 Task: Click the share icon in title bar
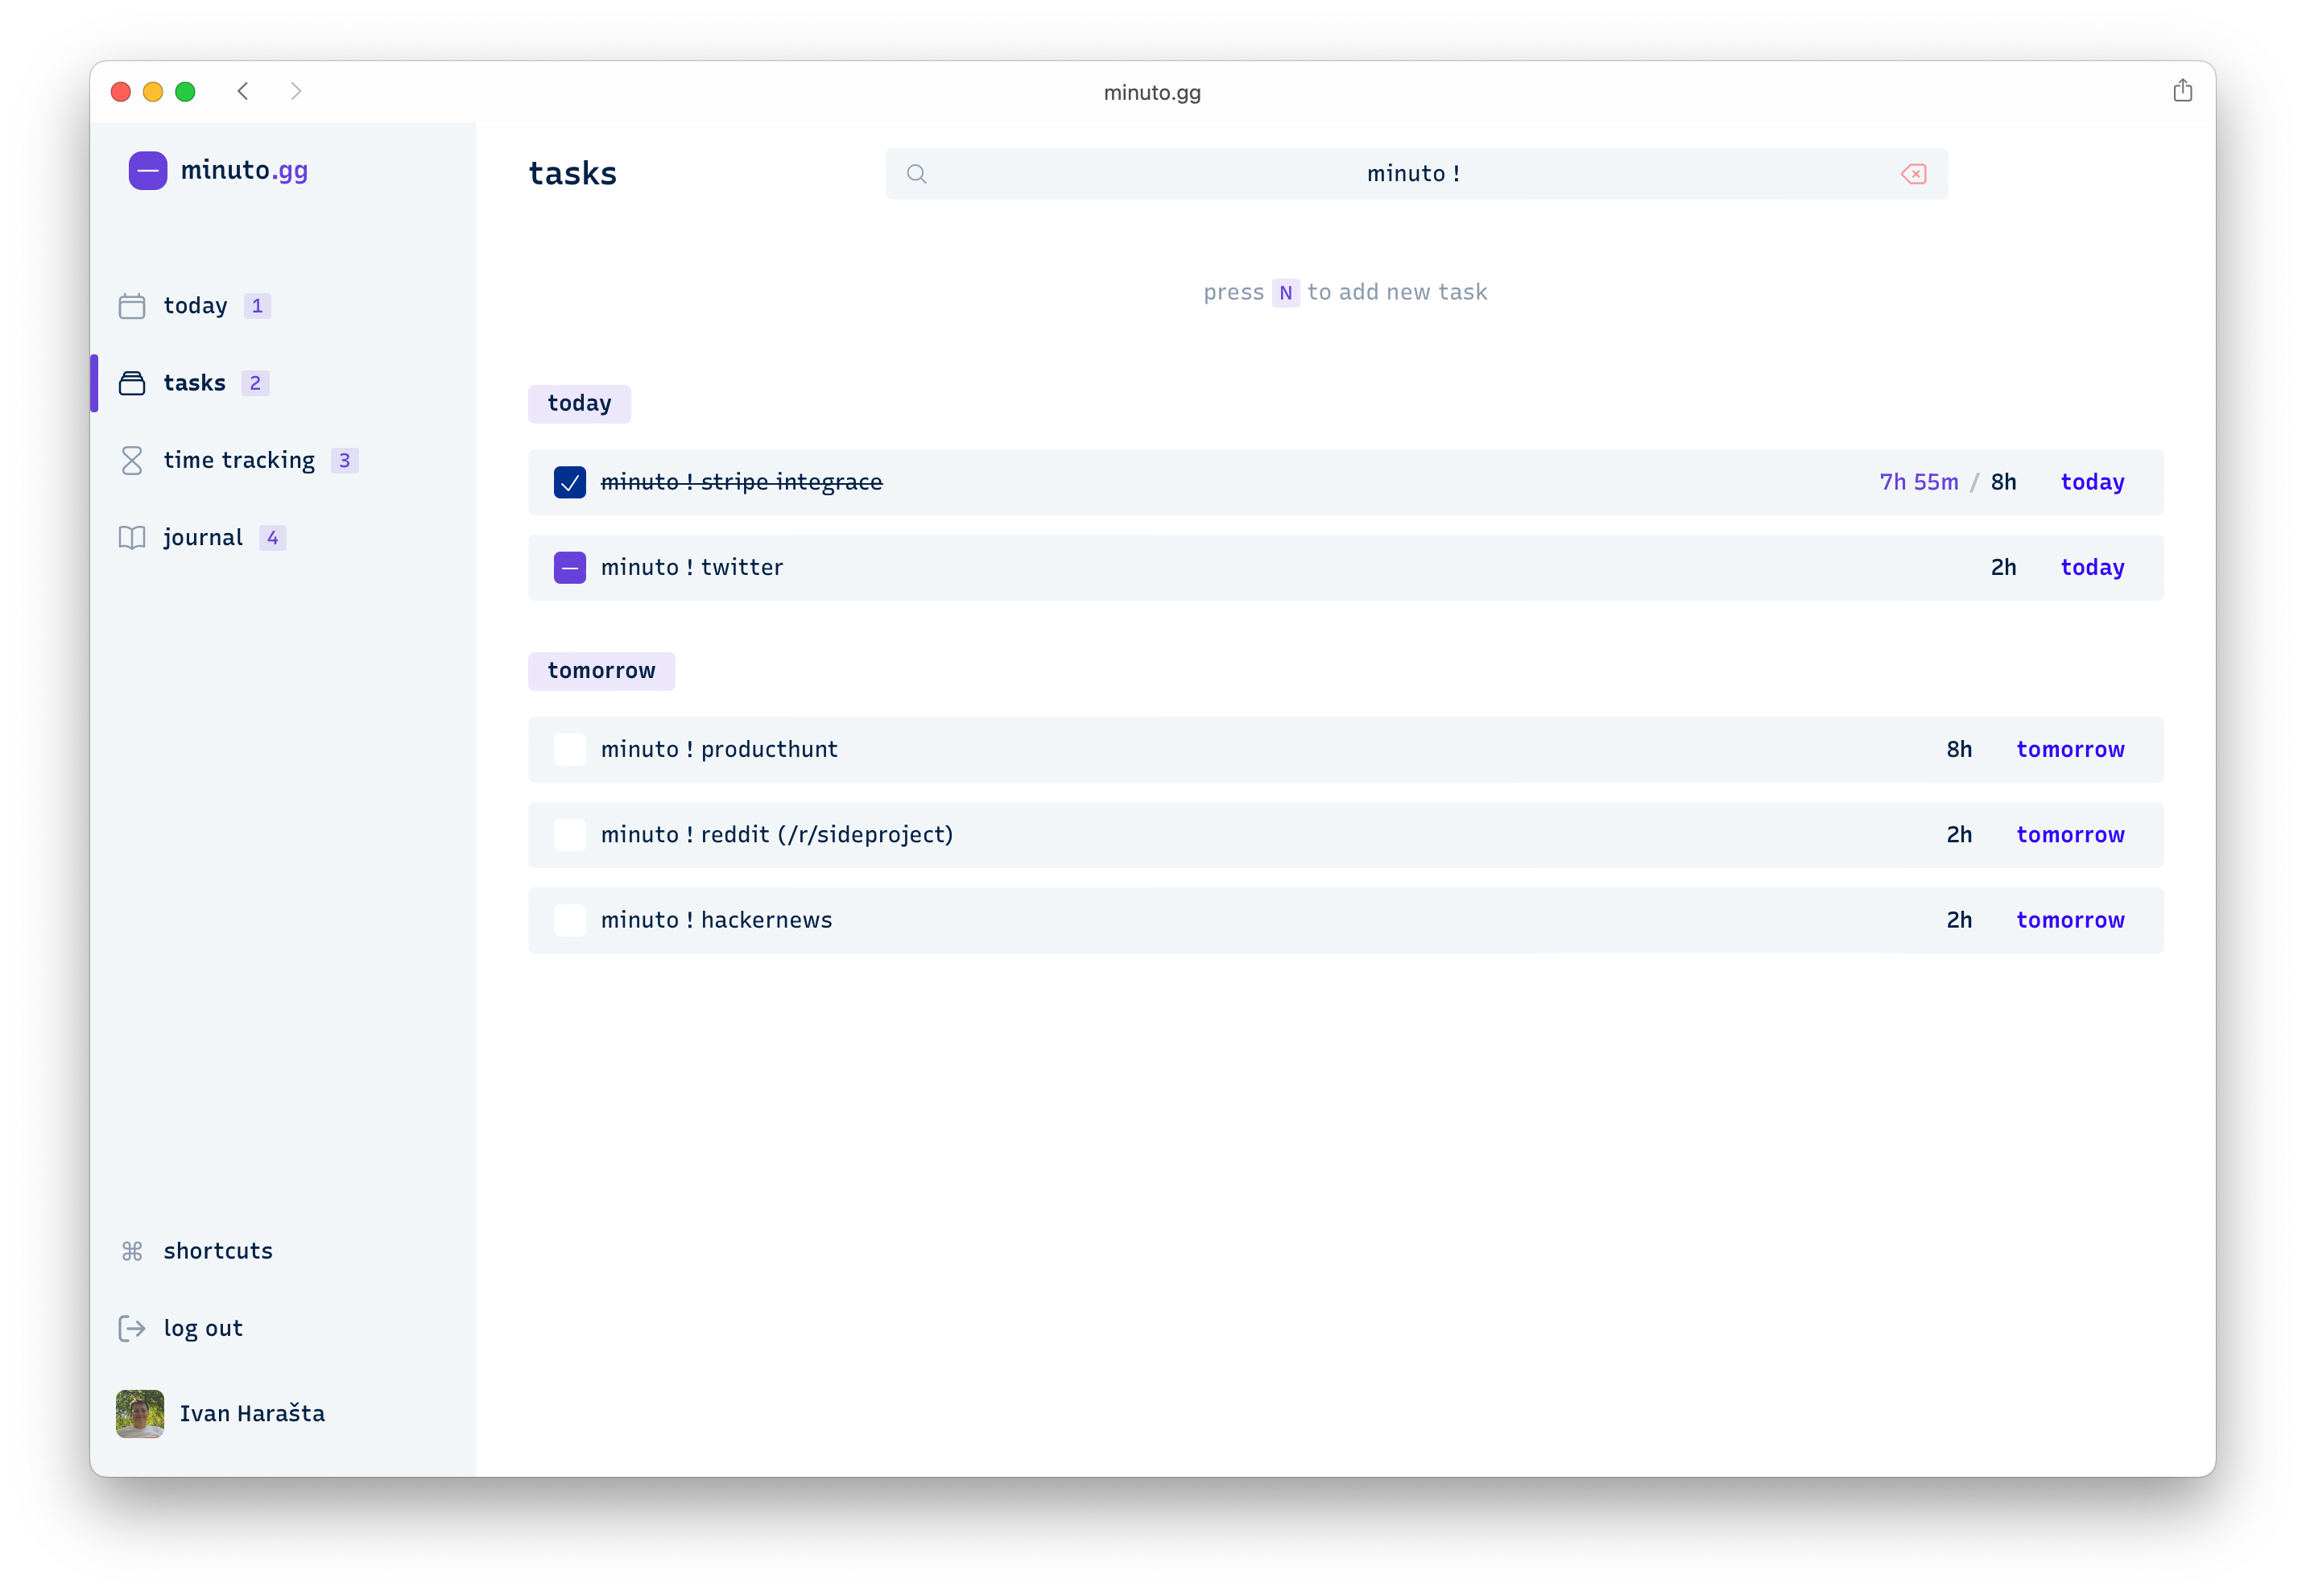tap(2183, 91)
